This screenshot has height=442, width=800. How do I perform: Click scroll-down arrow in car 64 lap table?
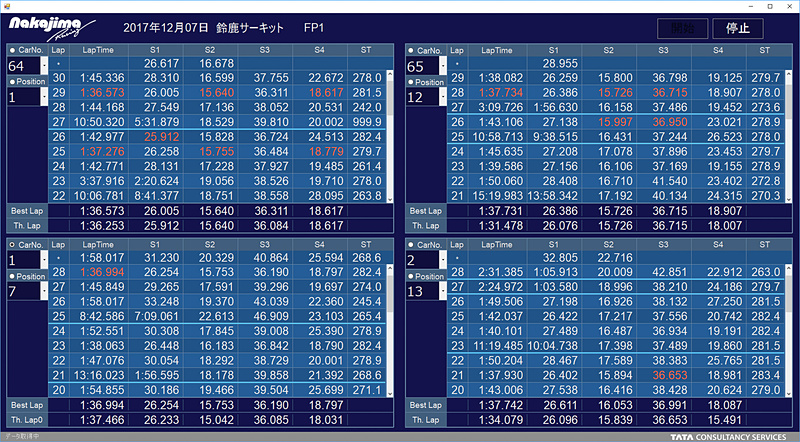(390, 199)
